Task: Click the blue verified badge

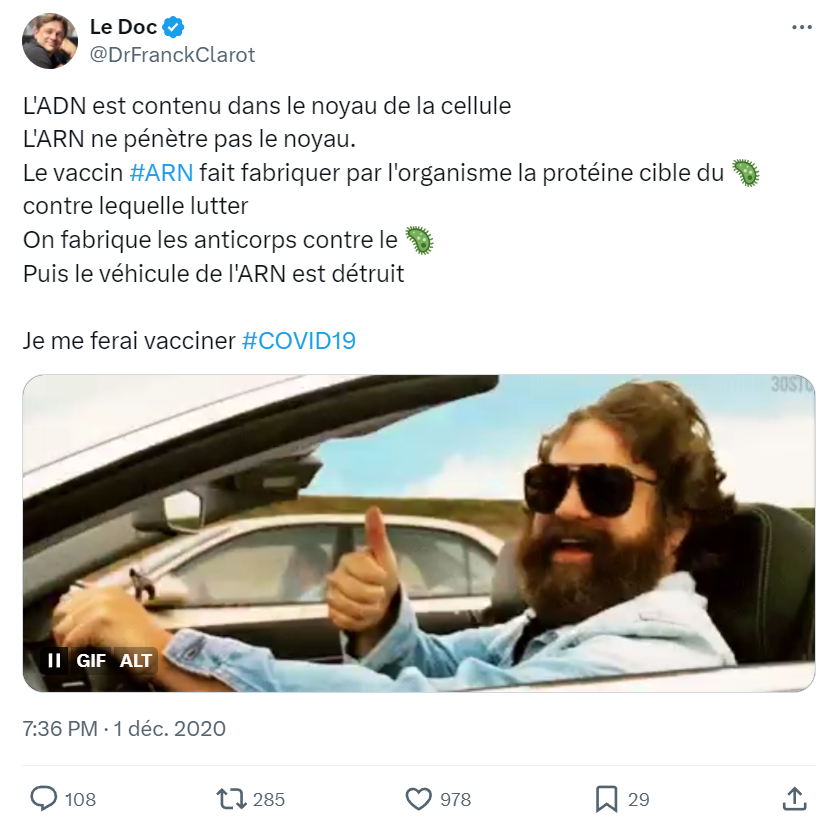Action: (x=173, y=27)
